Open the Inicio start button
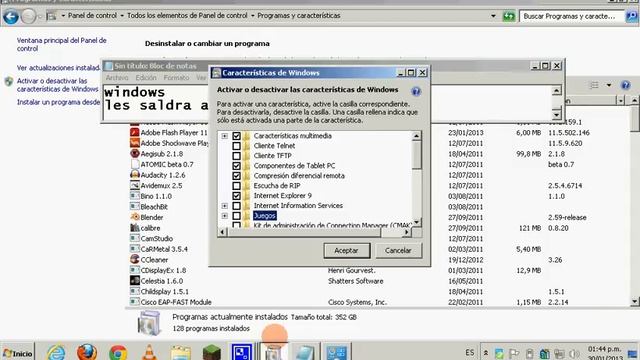This screenshot has width=640, height=360. pyautogui.click(x=17, y=353)
